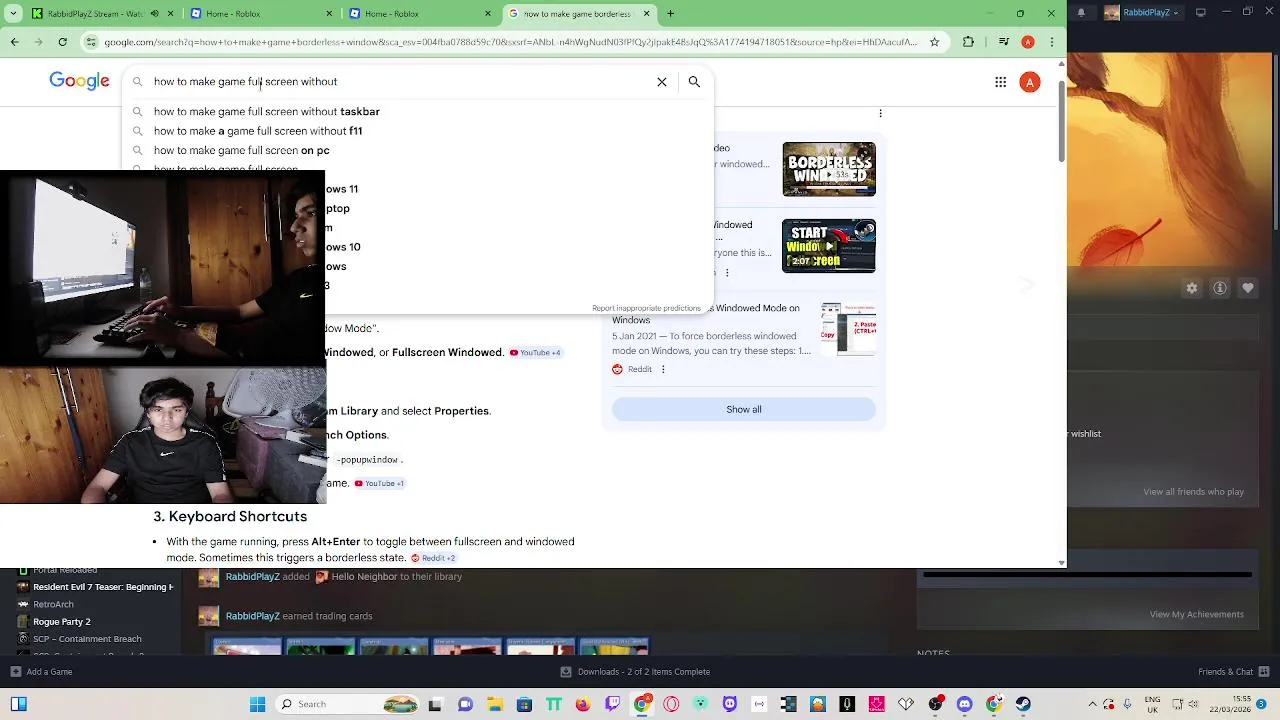Click View all friends who play in Steam

1194,492
